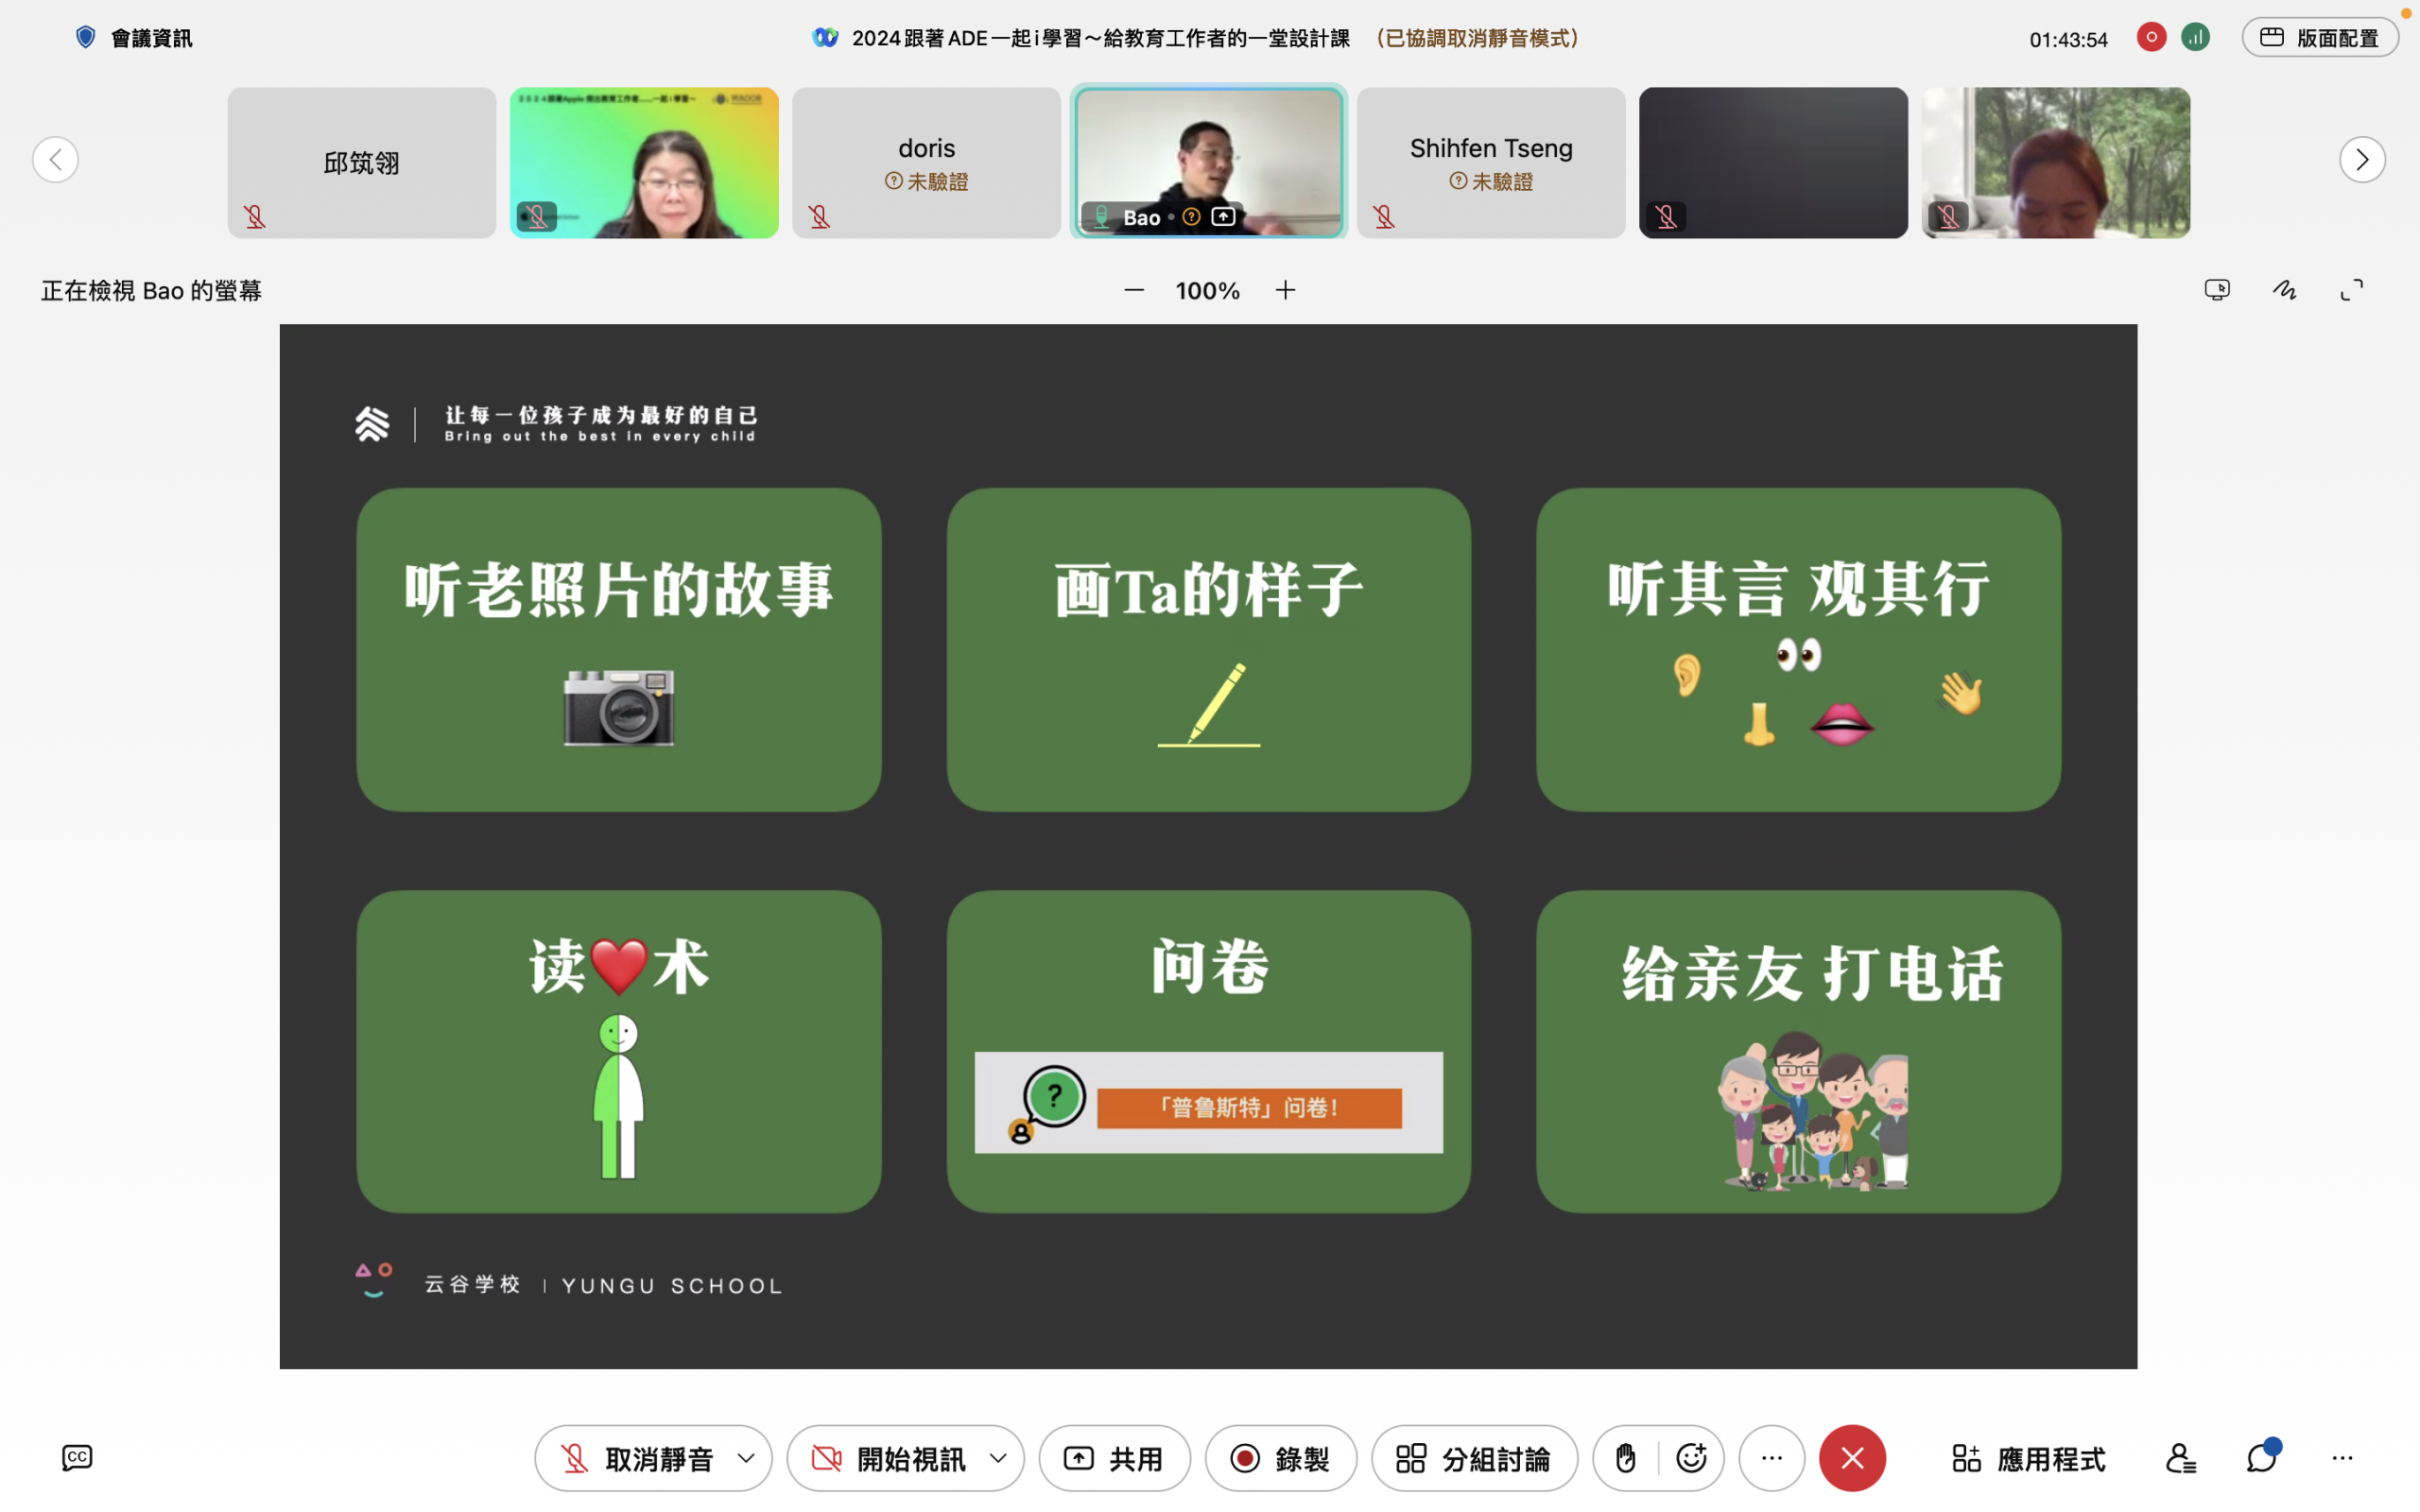The image size is (2420, 1512).
Task: Open 分組討論 breakout sessions
Action: (1474, 1458)
